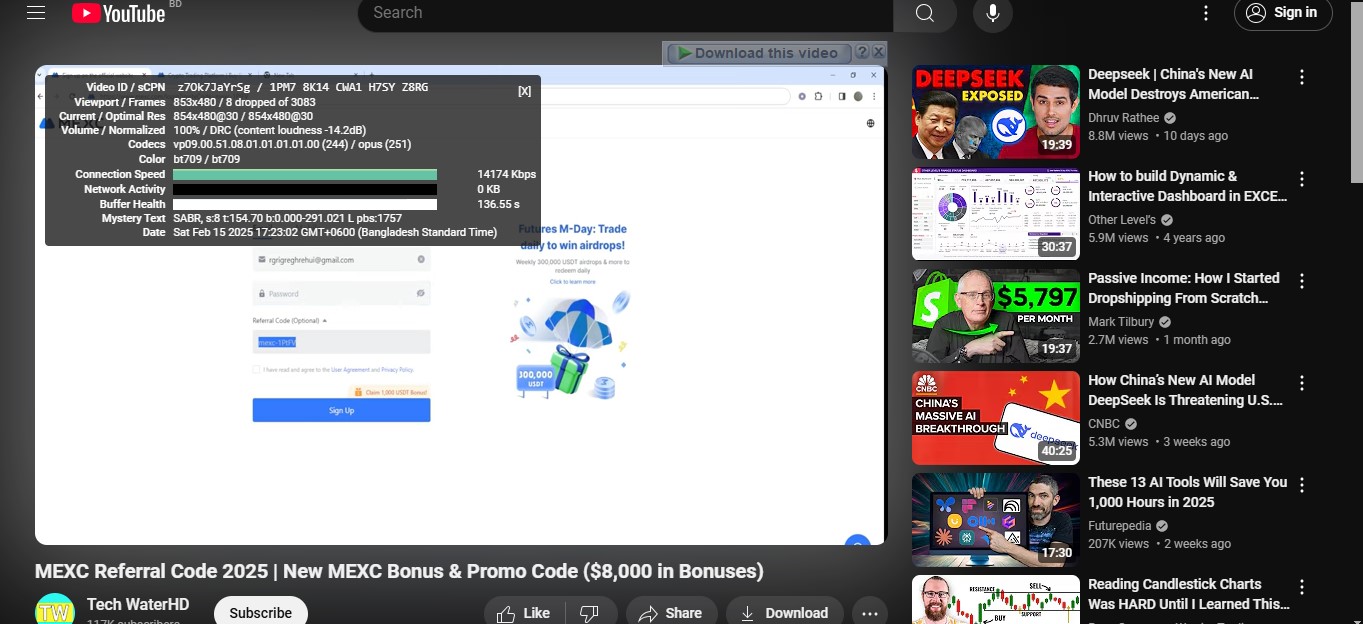Screen dimensions: 1363x624
Task: Click the '136.55 s' buffer health value
Action: 498,204
